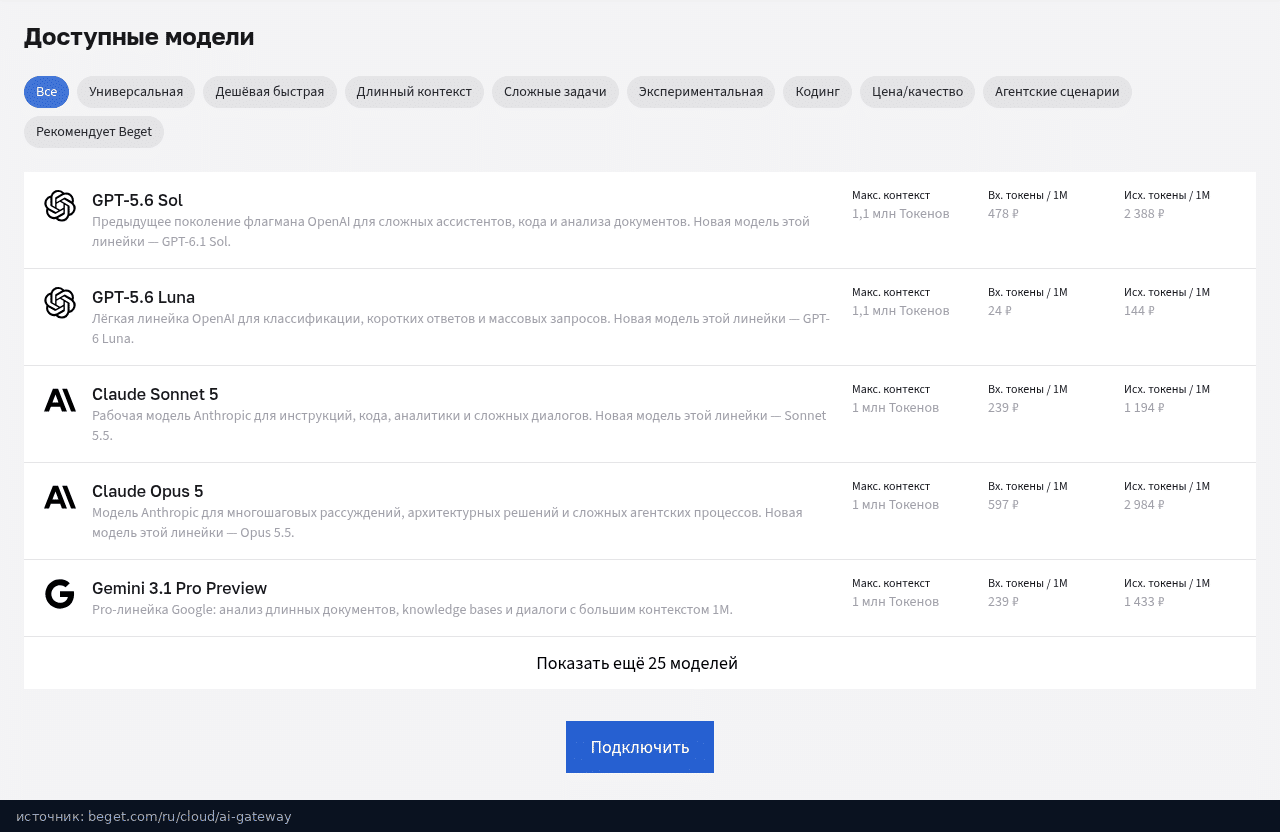Click Gemini output price '1 433 ₽'

click(1144, 602)
